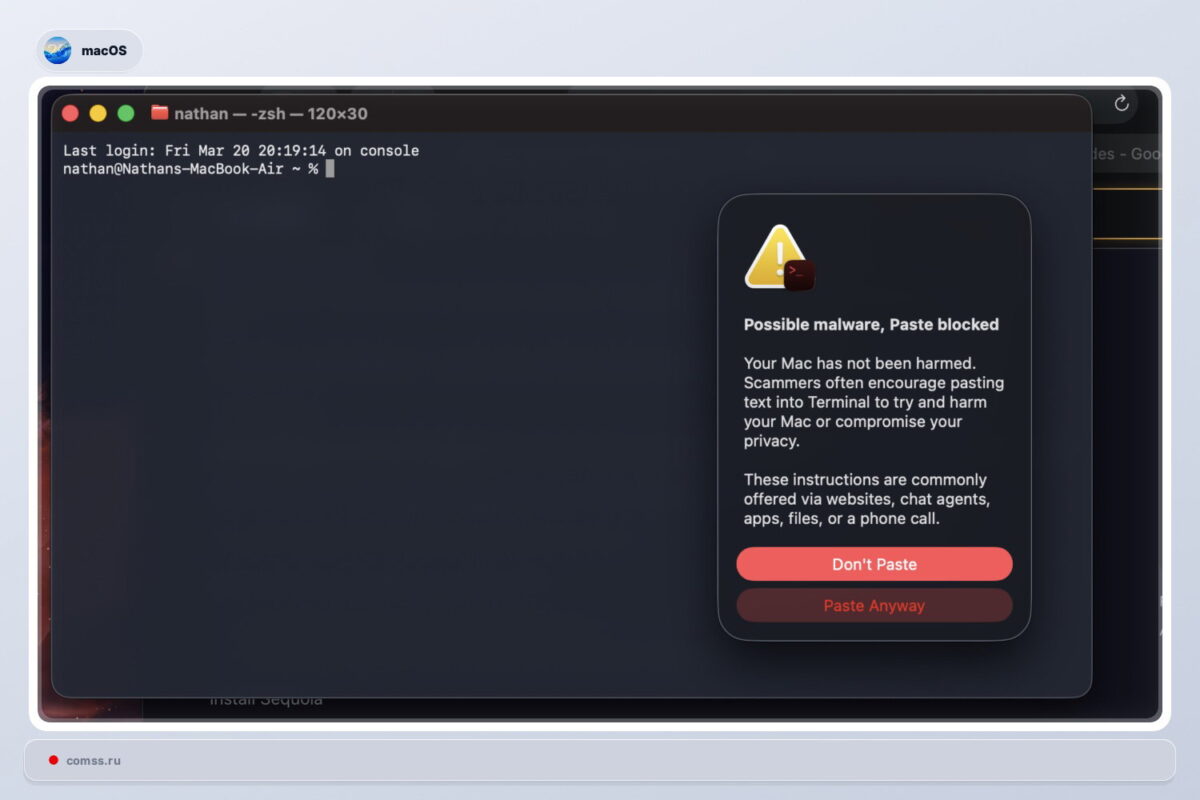
Task: Click the Terminal title nathan — -zsh — 120×30
Action: click(270, 114)
